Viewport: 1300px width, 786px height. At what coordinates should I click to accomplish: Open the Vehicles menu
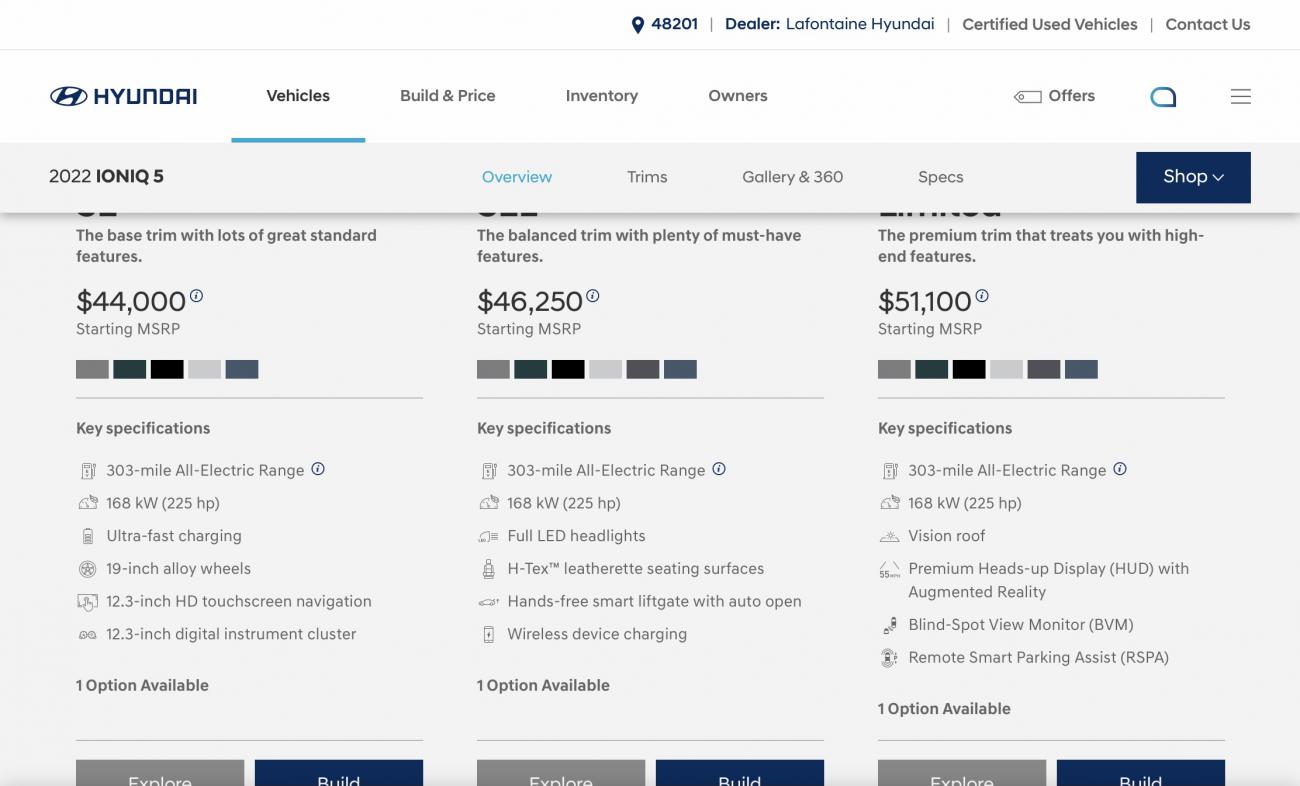[x=298, y=96]
